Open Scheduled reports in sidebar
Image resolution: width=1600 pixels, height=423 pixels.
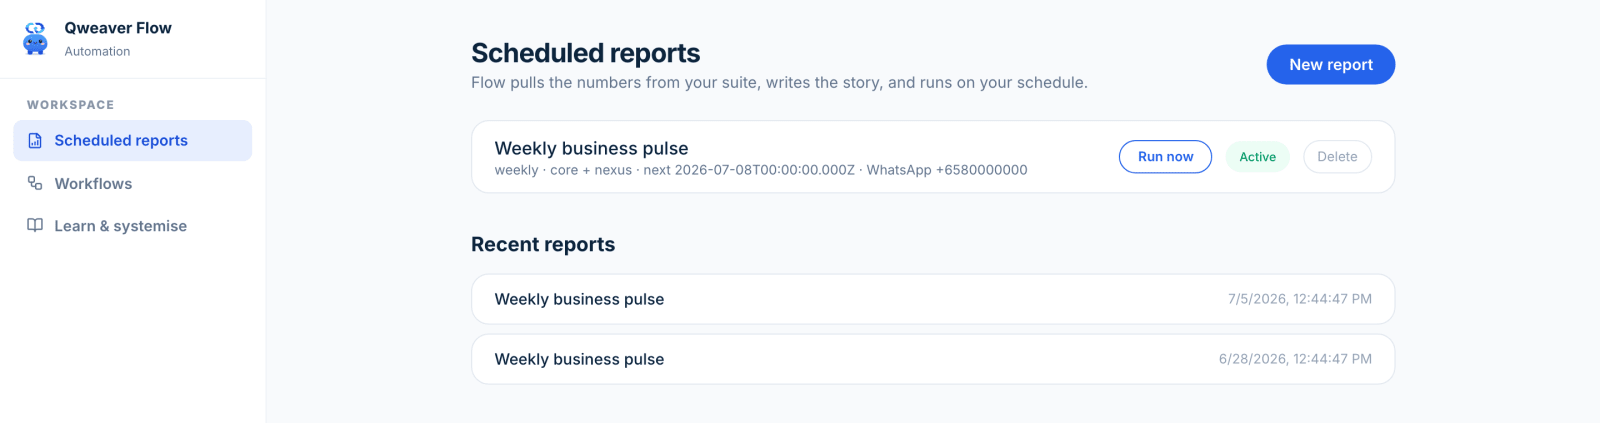click(x=132, y=141)
